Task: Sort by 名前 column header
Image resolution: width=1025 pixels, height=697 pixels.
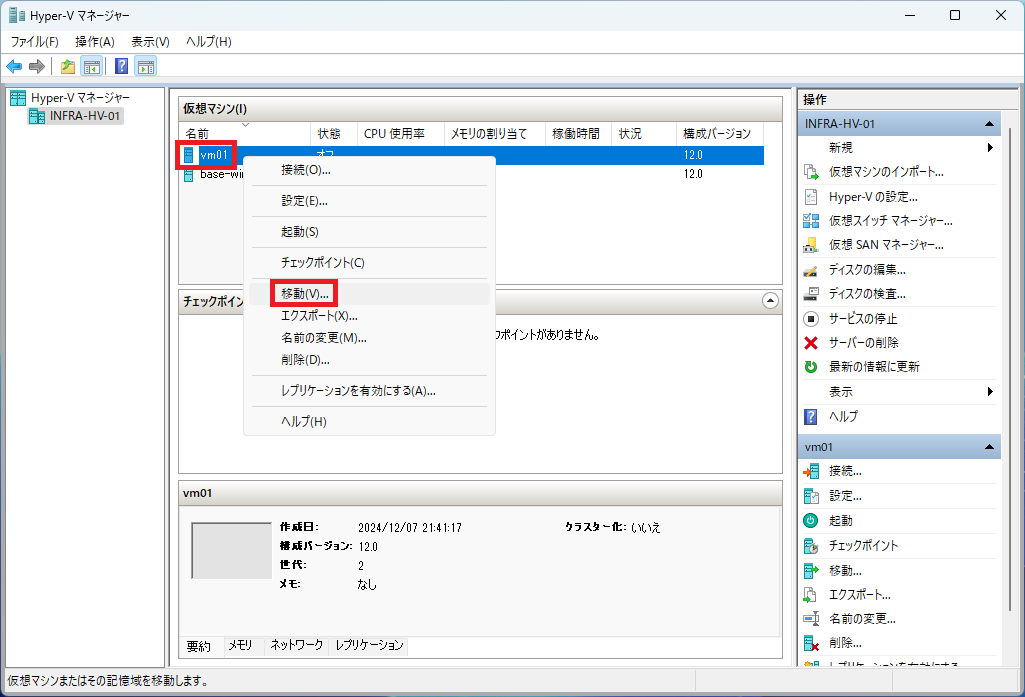Action: pos(244,133)
